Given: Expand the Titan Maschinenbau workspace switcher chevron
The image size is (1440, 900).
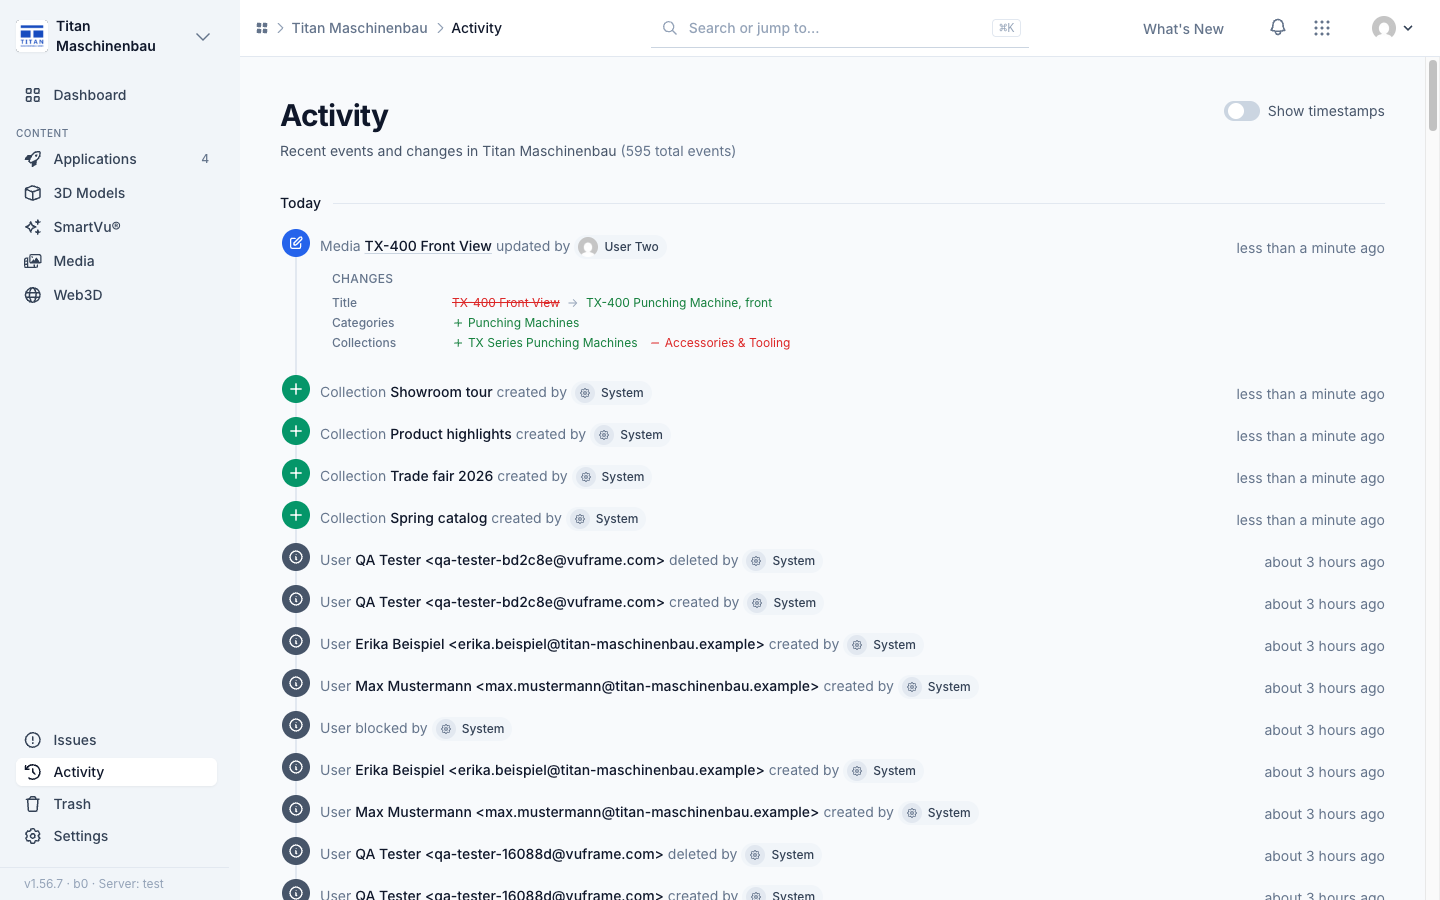Looking at the screenshot, I should click(x=203, y=37).
